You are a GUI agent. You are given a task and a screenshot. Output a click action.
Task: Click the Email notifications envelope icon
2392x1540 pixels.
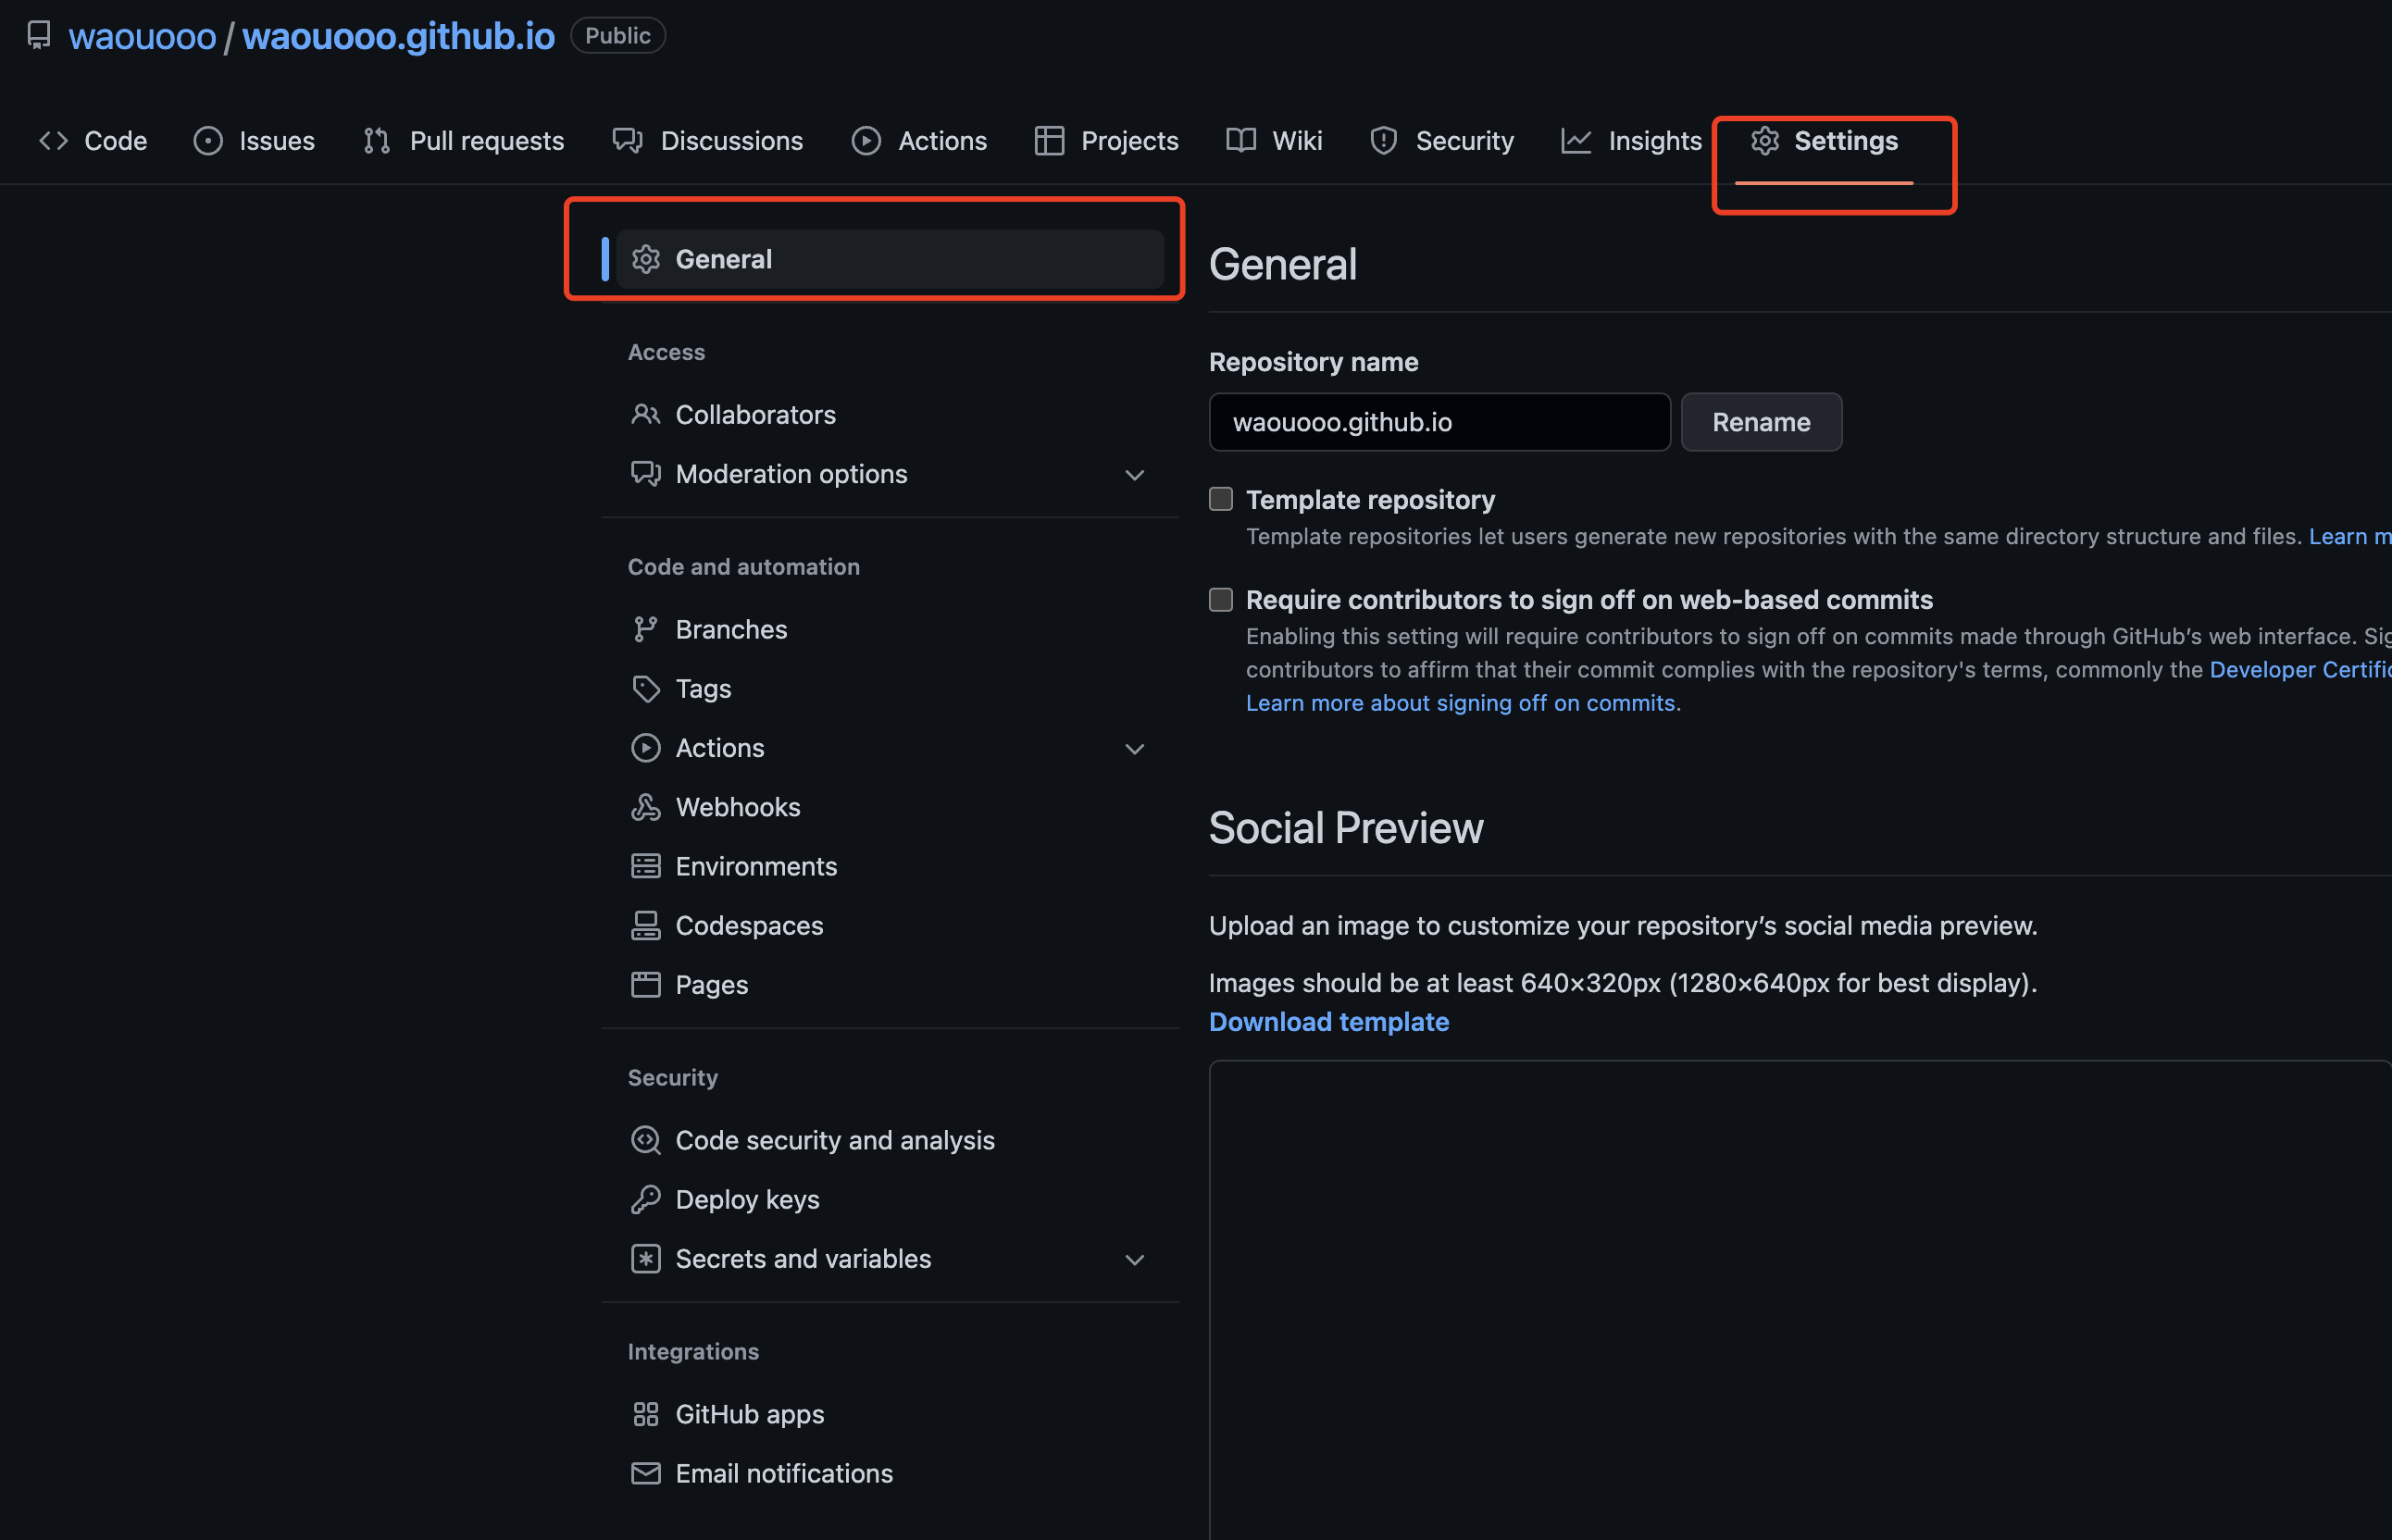[x=645, y=1473]
